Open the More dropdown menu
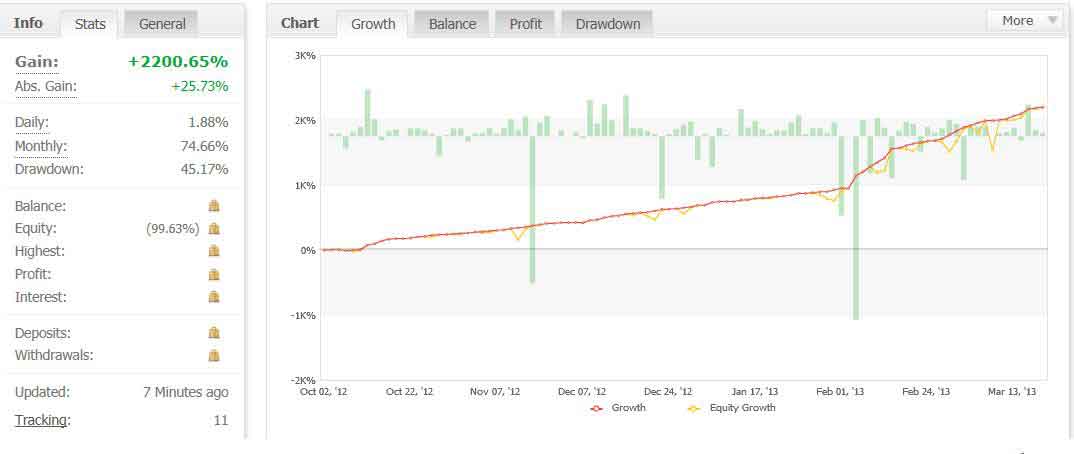This screenshot has height=454, width=1074. [1025, 21]
